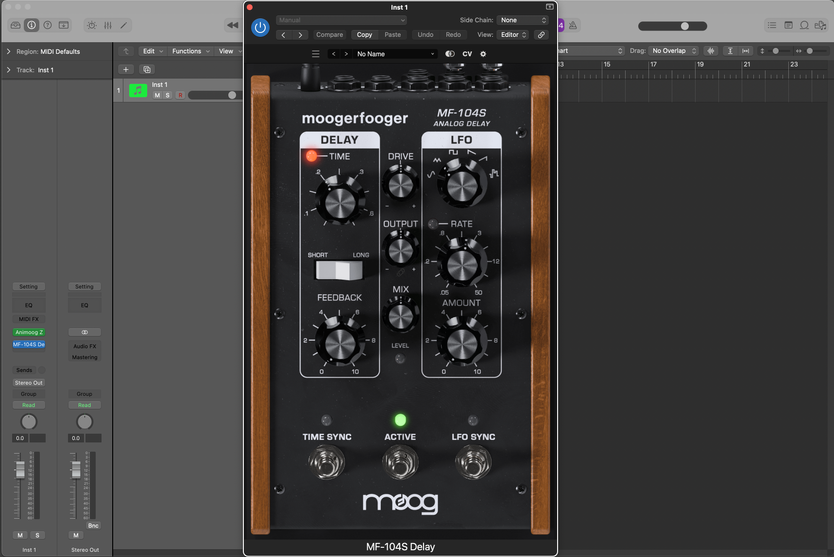Toggle the plug-in power bypass button
The height and width of the screenshot is (557, 834).
(x=260, y=27)
